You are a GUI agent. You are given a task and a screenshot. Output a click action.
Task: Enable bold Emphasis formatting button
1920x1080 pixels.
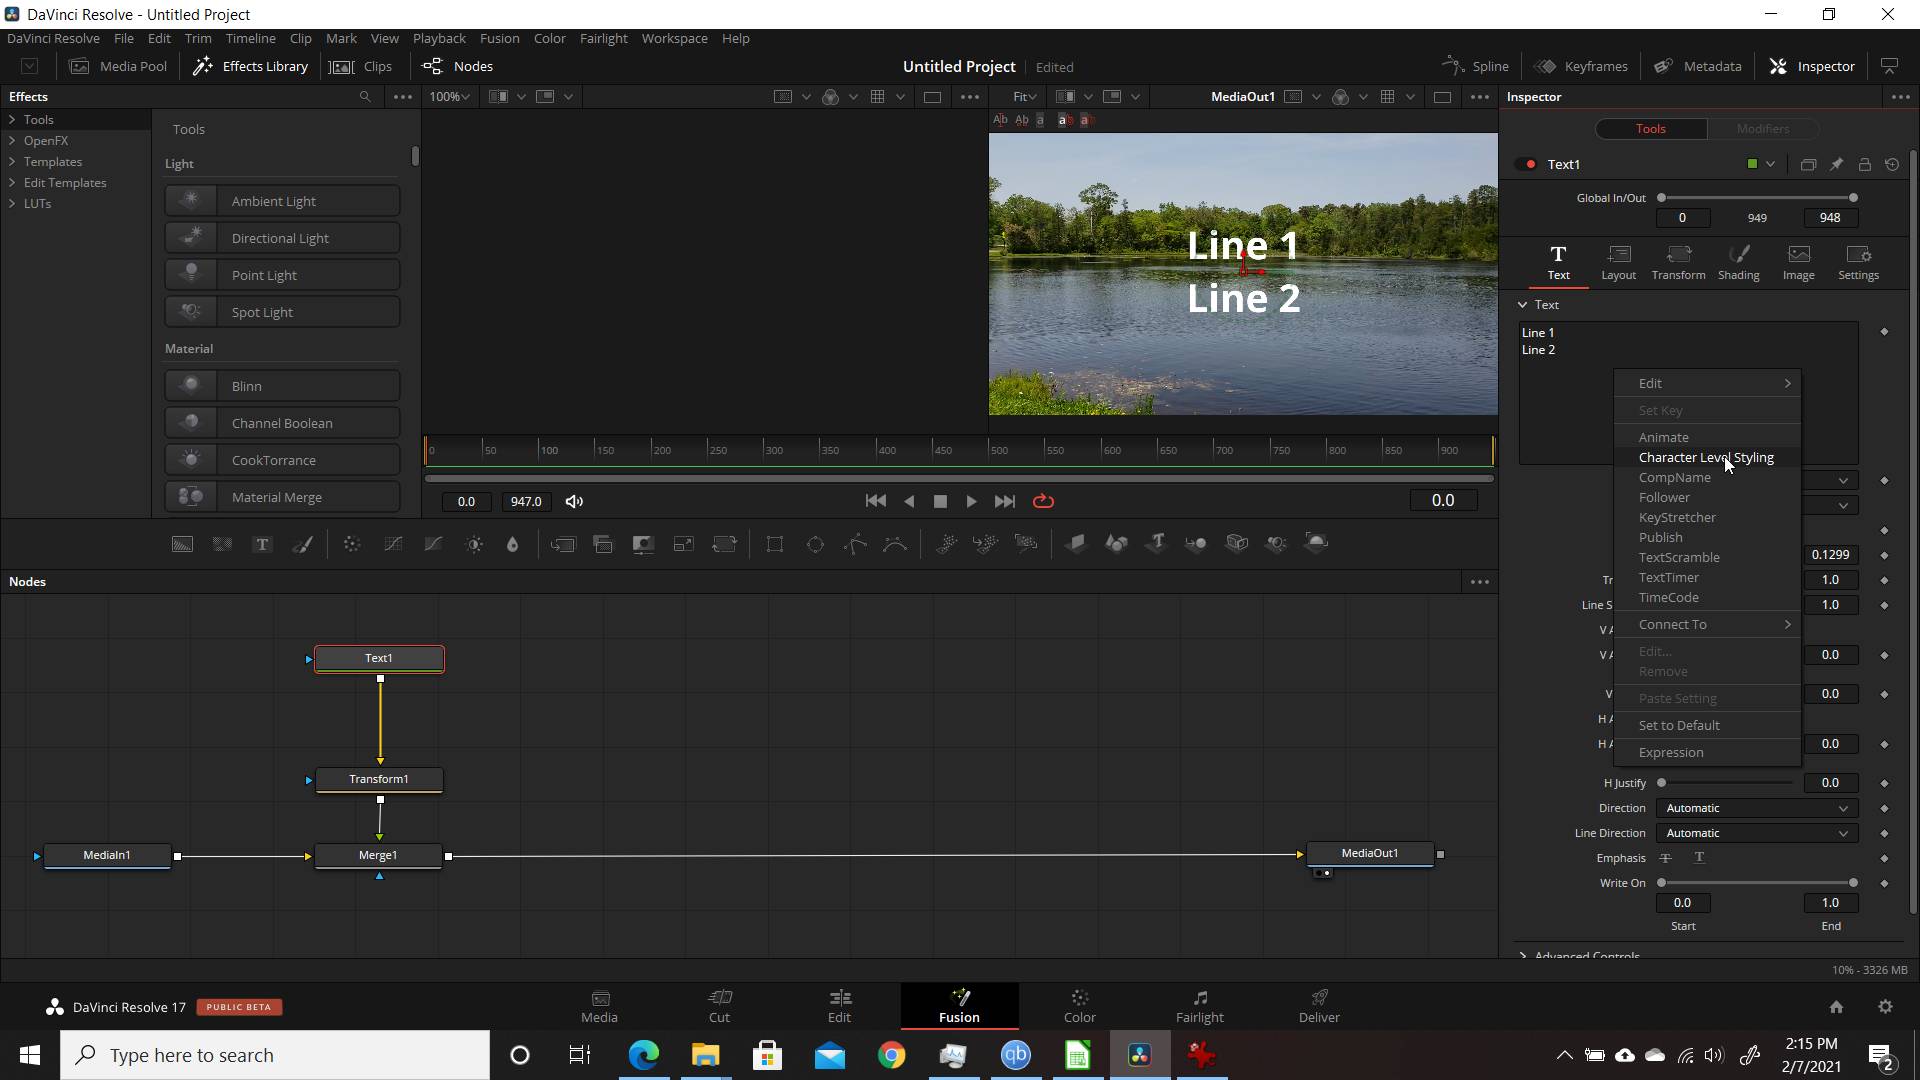(x=1700, y=857)
